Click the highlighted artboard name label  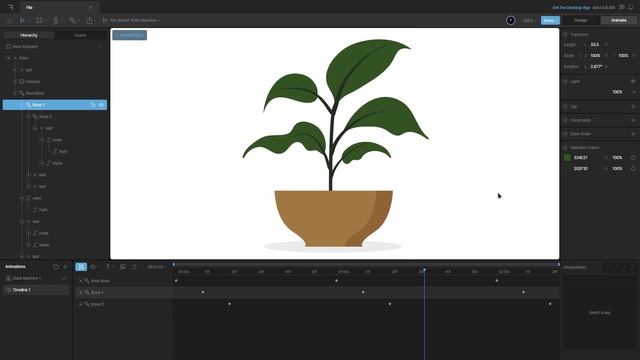[130, 35]
